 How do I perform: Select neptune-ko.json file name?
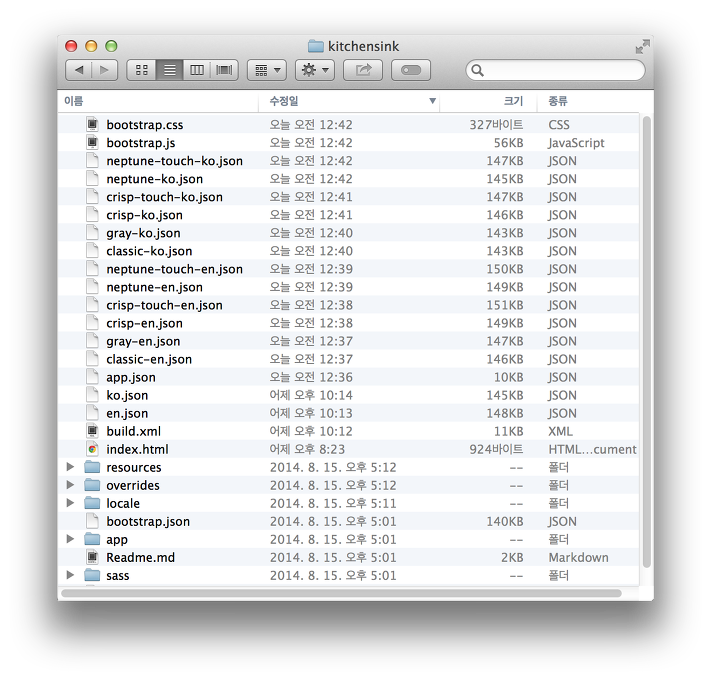(x=154, y=179)
